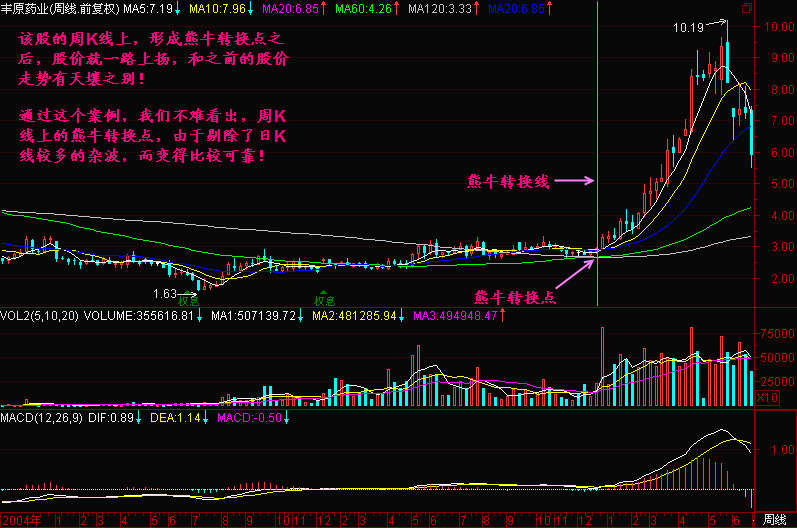Click the X10 volume scale marker

(766, 398)
